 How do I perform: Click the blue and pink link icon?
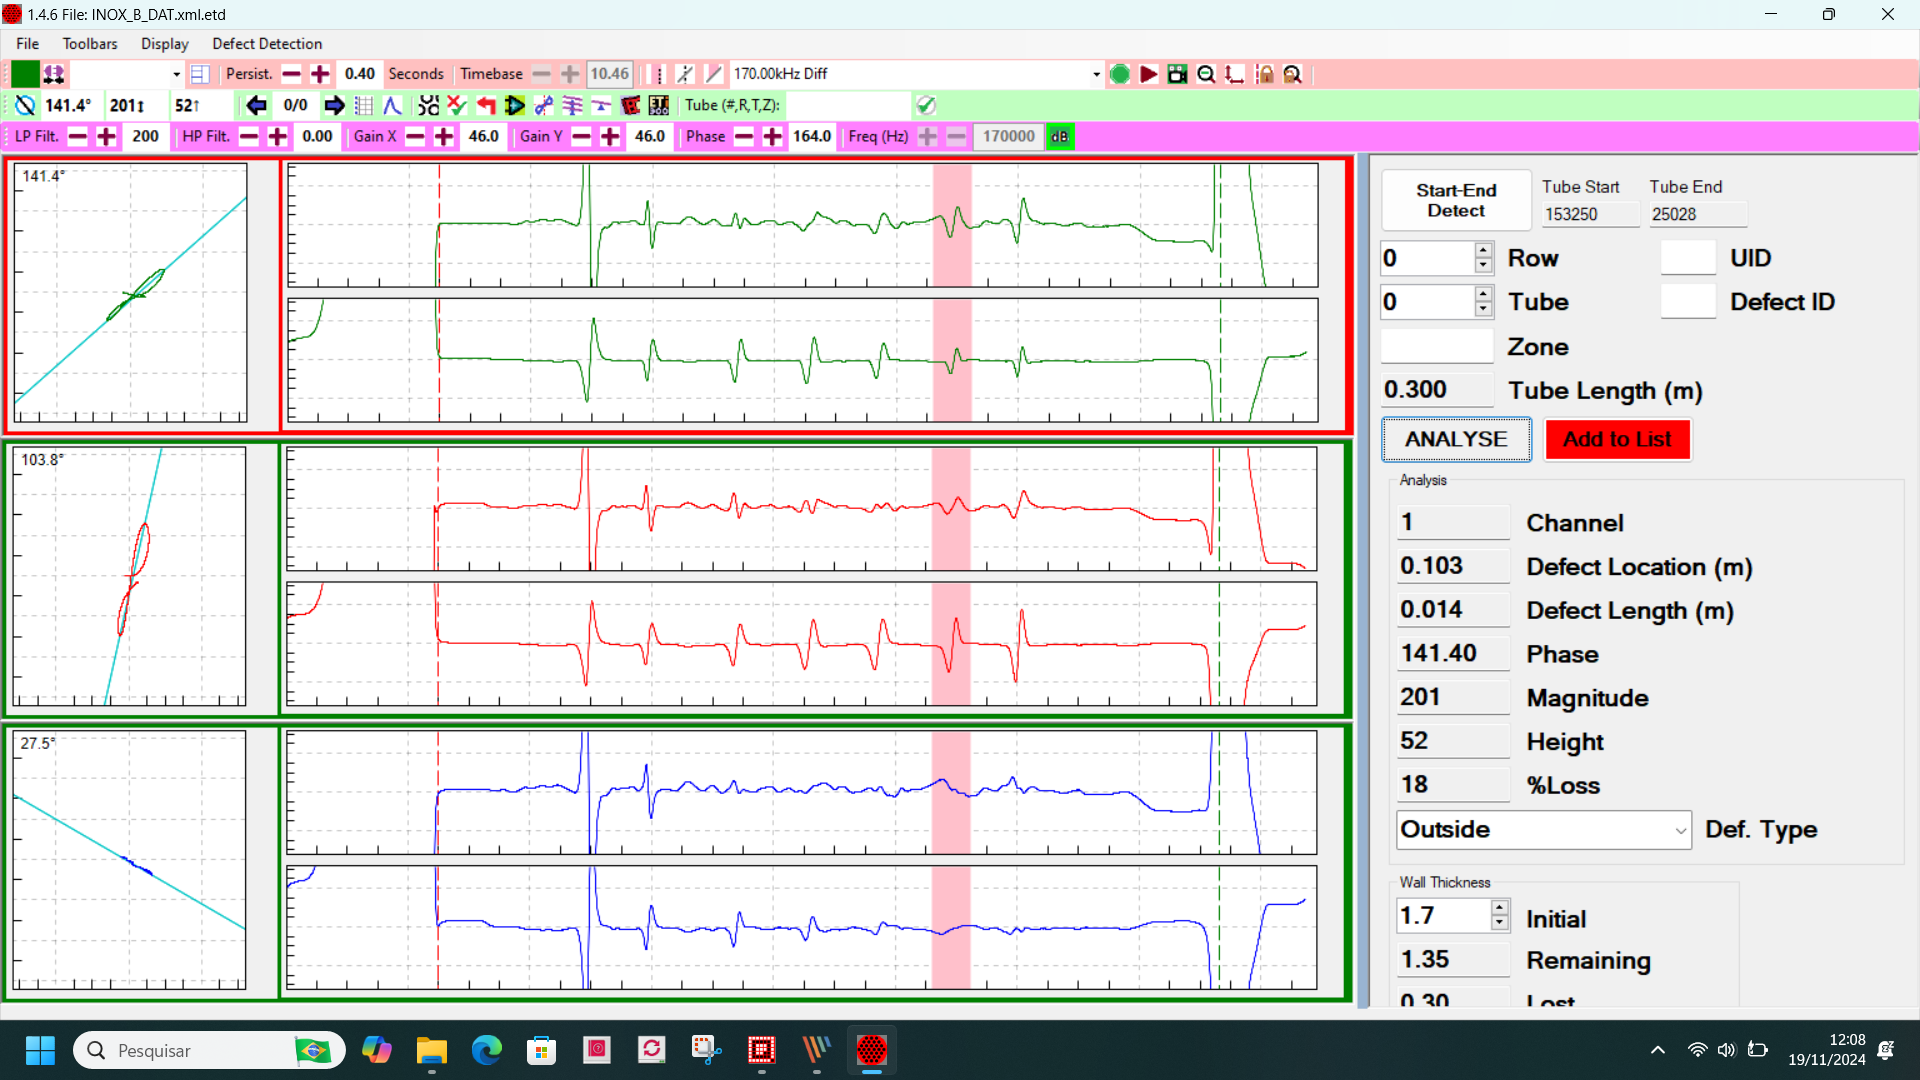(544, 105)
